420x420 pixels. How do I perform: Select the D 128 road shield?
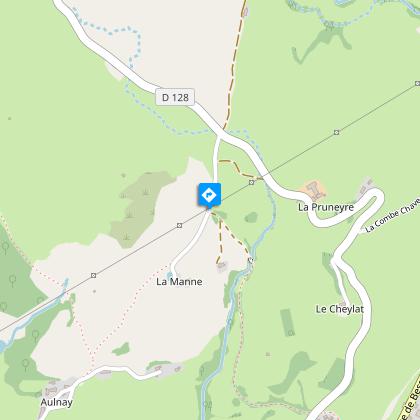(175, 97)
